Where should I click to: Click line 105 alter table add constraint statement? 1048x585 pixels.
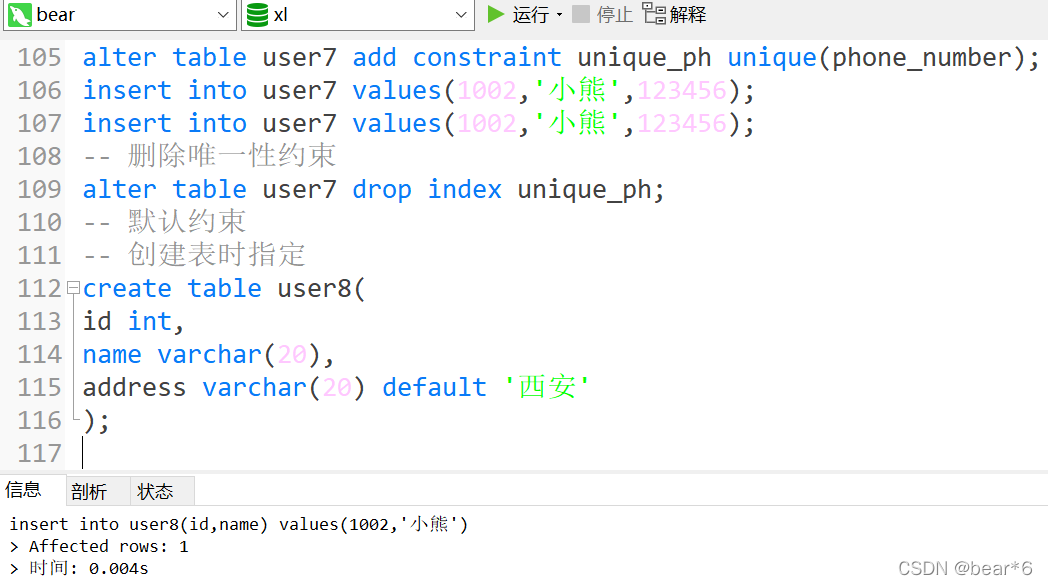[560, 58]
